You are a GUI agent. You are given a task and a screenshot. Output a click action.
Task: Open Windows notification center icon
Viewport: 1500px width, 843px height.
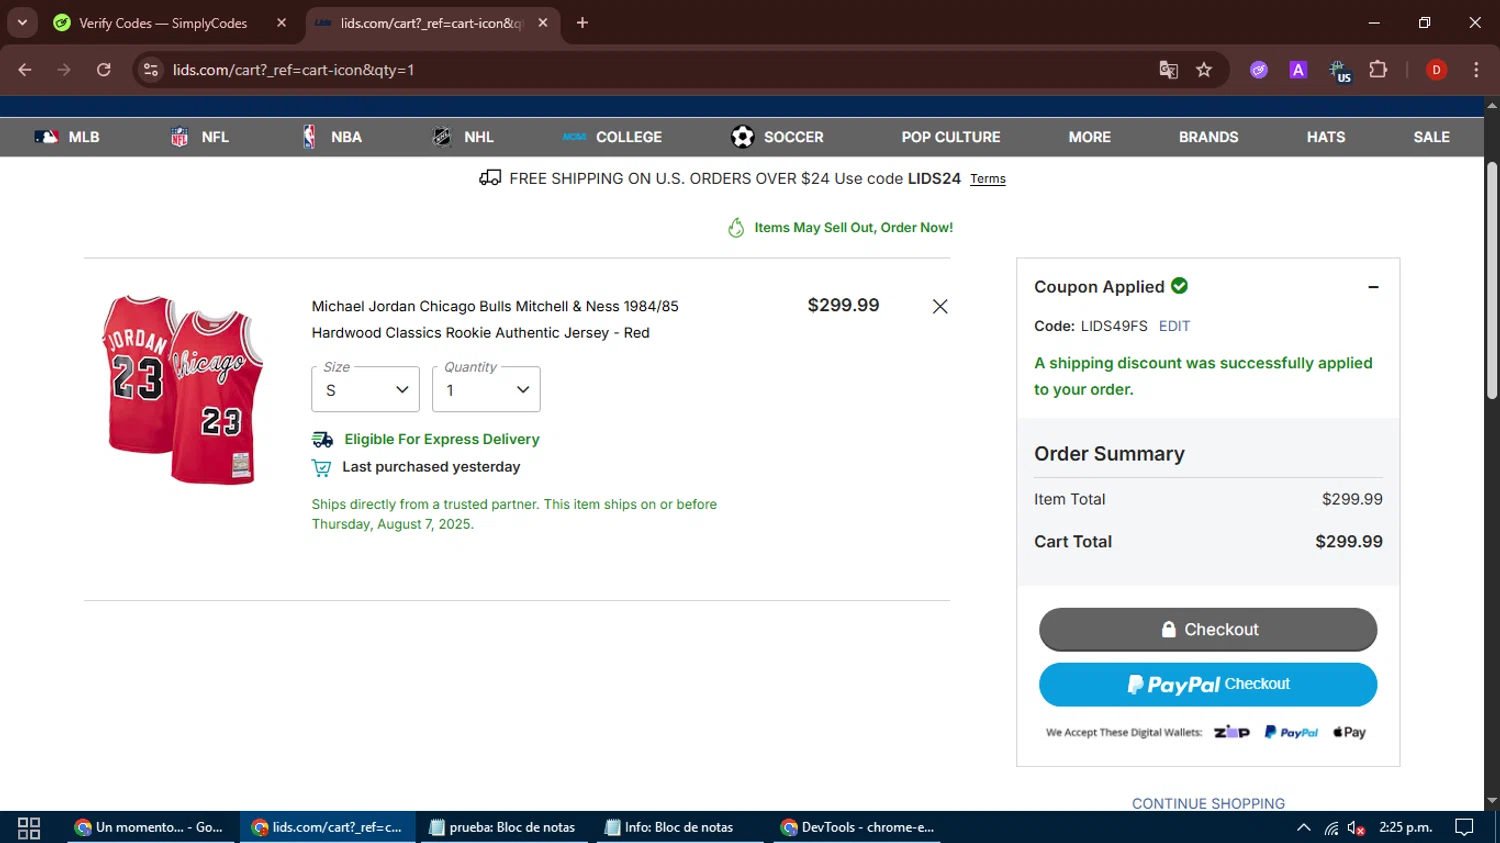coord(1464,827)
